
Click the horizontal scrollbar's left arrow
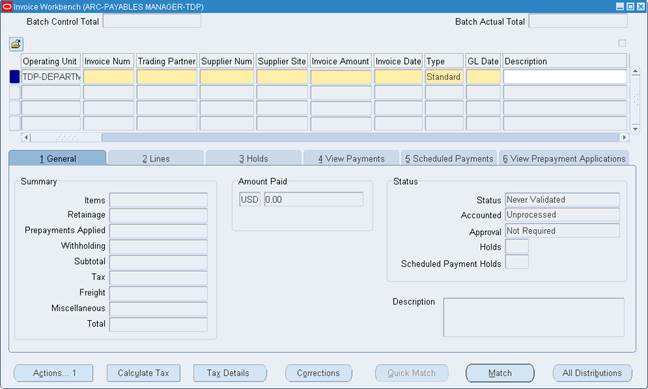coord(26,137)
